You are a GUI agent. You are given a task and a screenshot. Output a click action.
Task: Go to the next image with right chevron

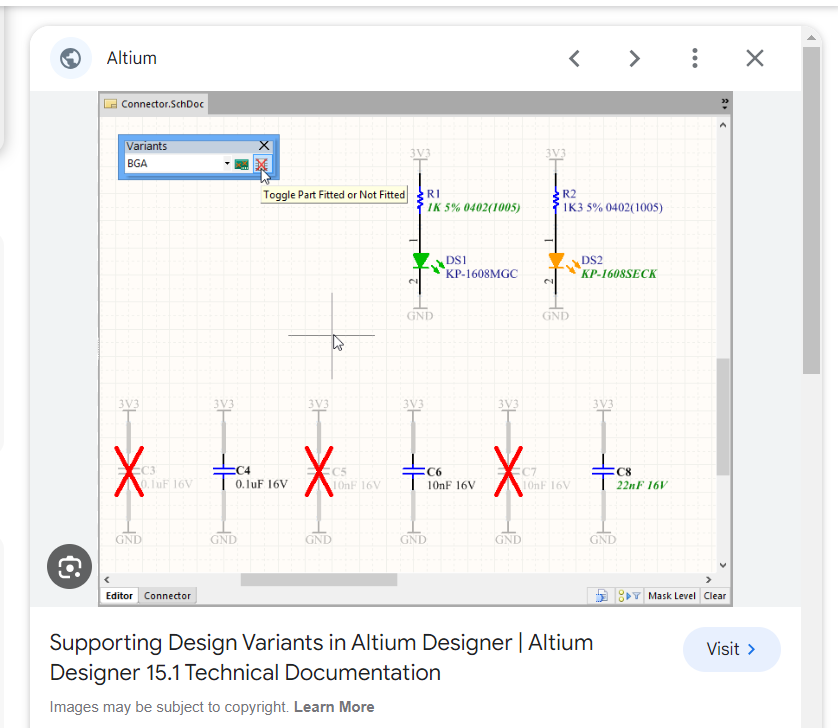[634, 58]
